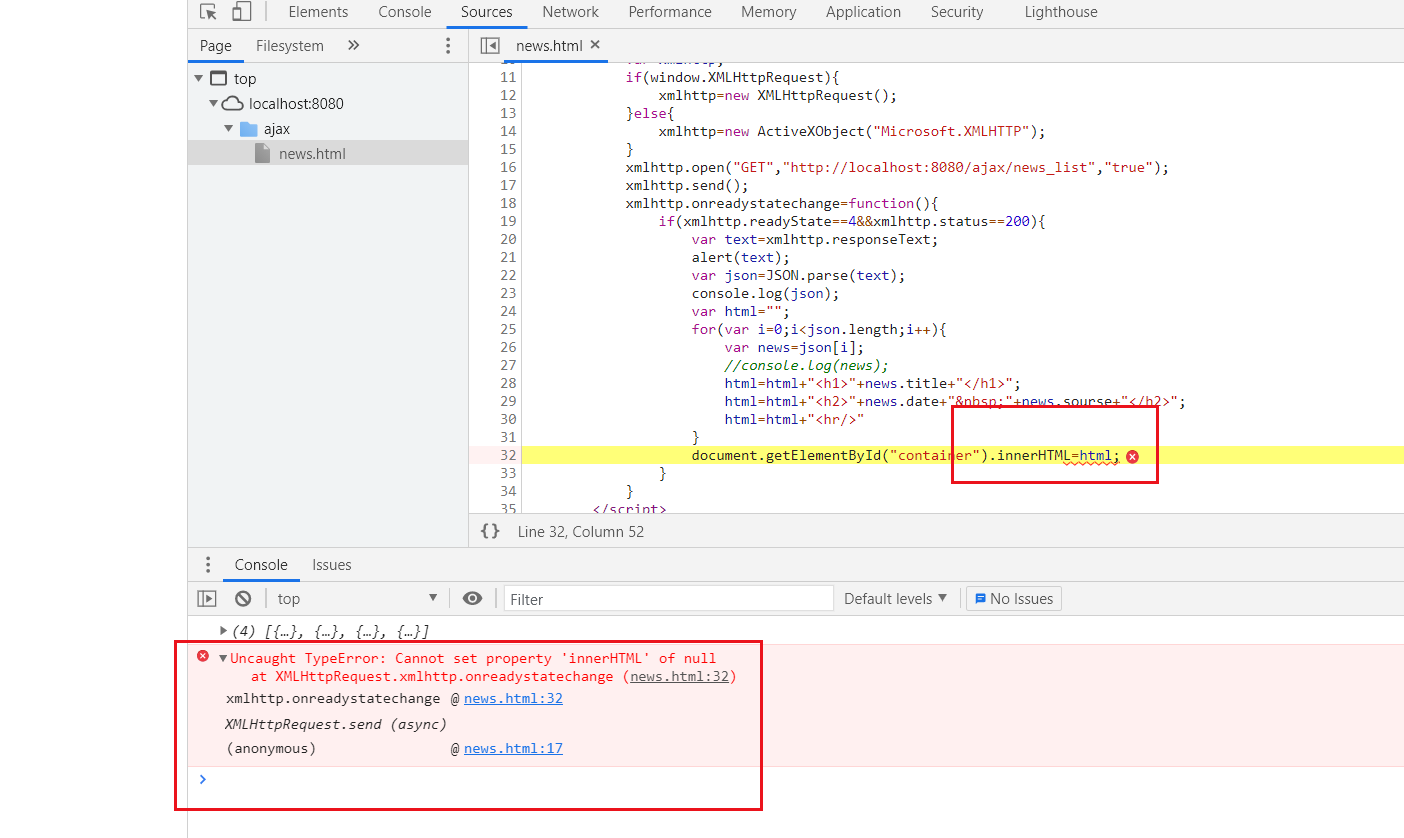The image size is (1404, 838).
Task: Select the news.html editor tab
Action: click(x=550, y=46)
